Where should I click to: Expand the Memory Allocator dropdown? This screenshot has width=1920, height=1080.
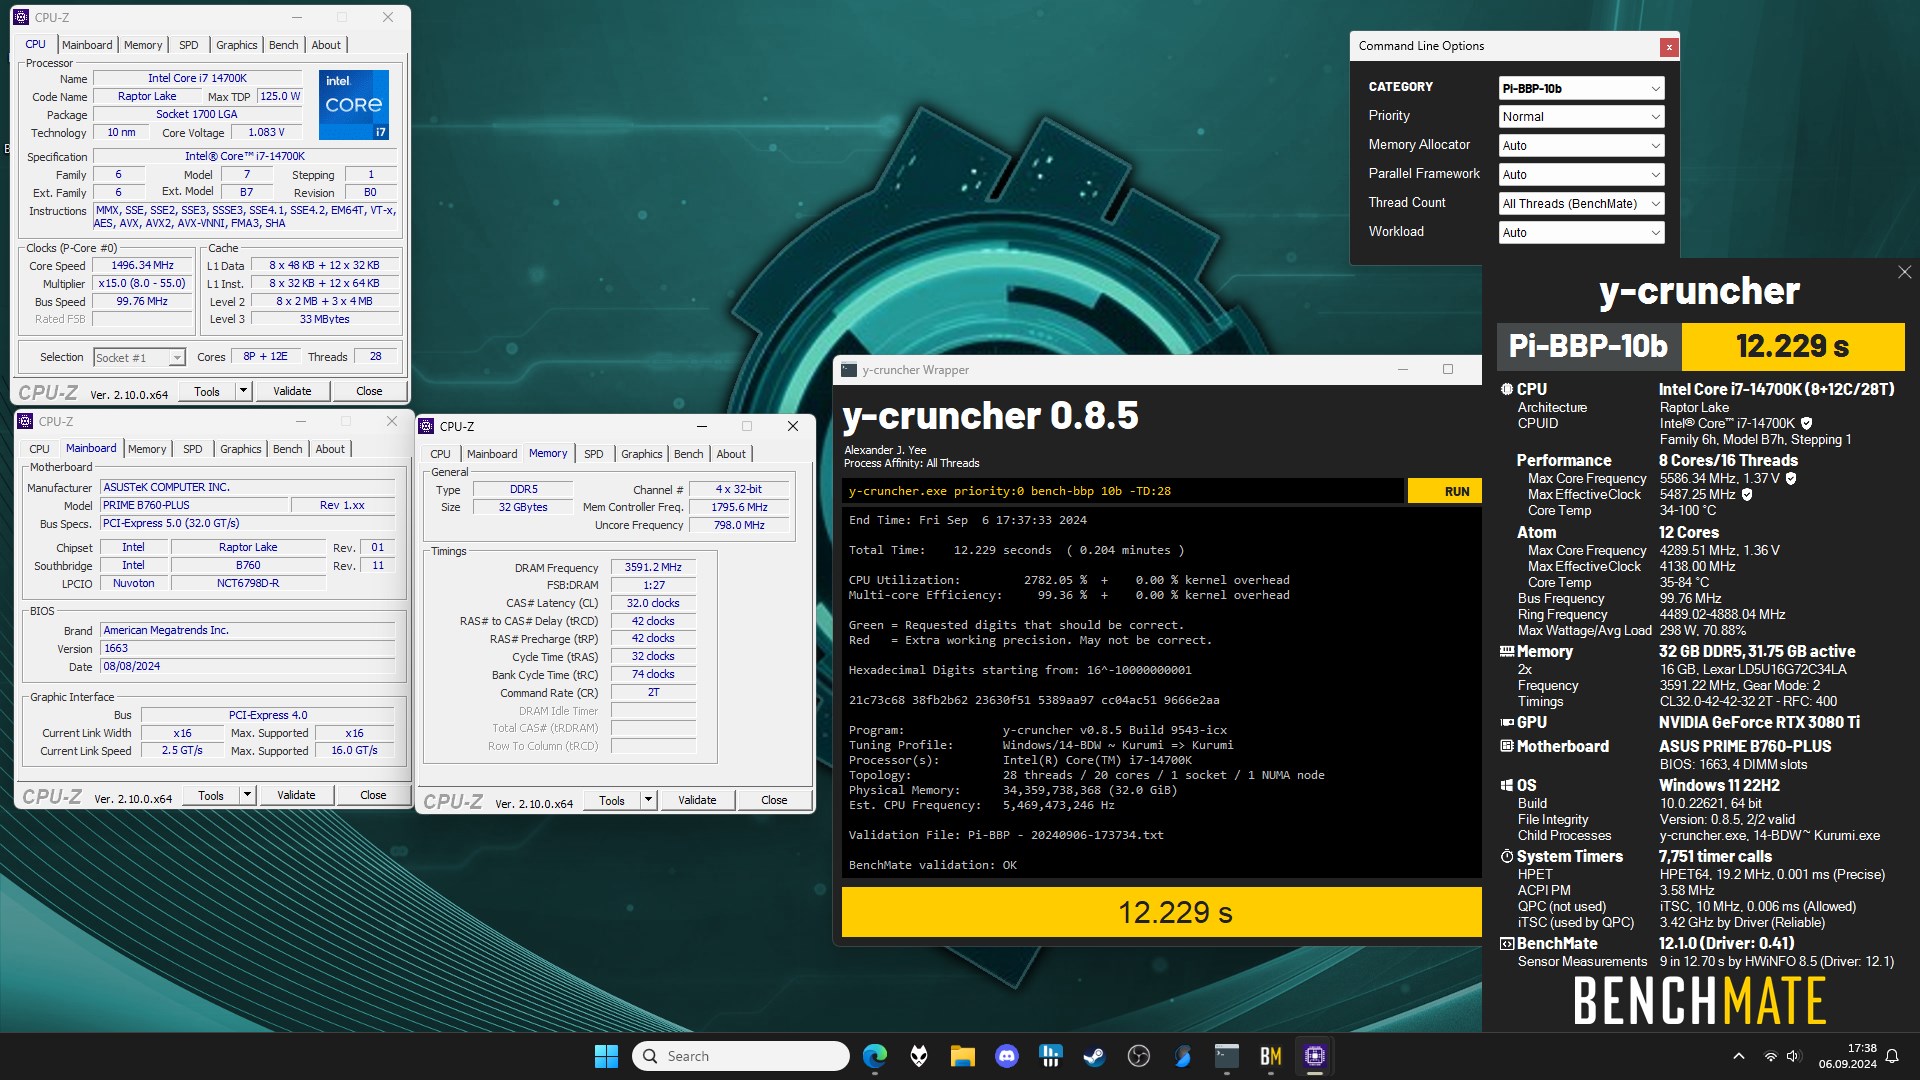coord(1581,146)
